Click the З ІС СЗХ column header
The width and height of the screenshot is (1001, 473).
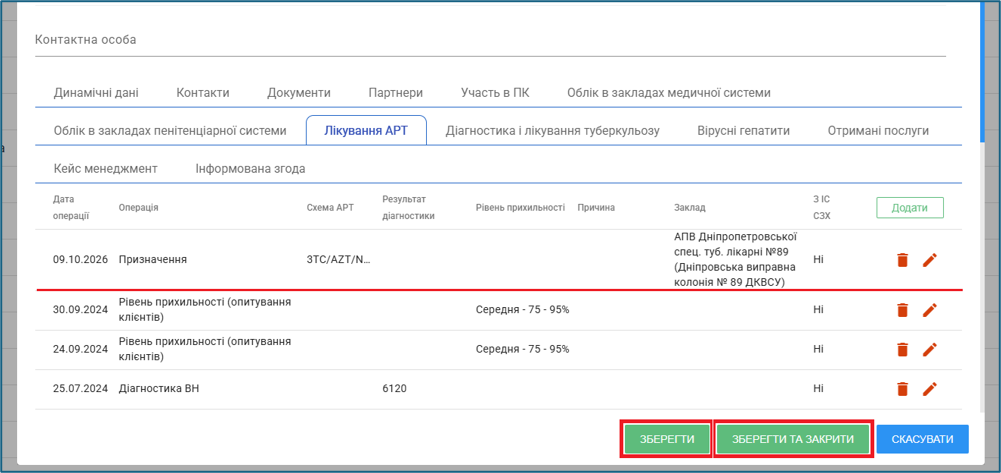pyautogui.click(x=822, y=207)
